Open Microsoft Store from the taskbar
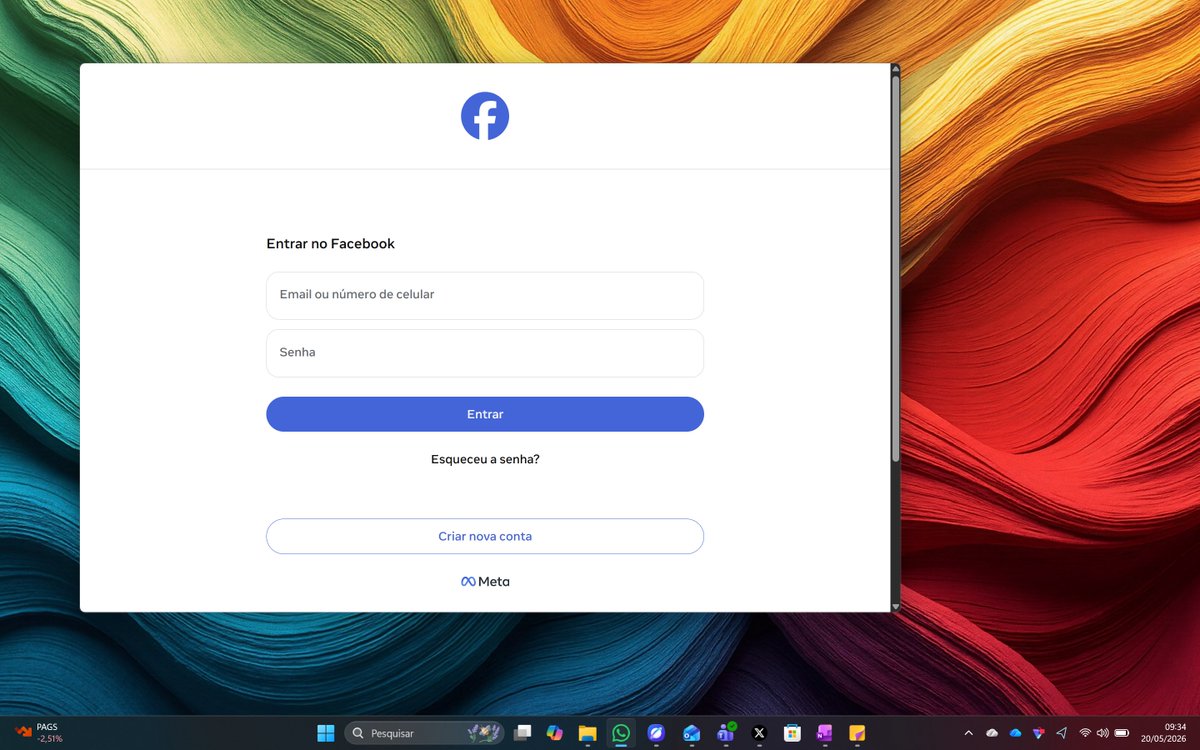The height and width of the screenshot is (750, 1200). tap(792, 733)
